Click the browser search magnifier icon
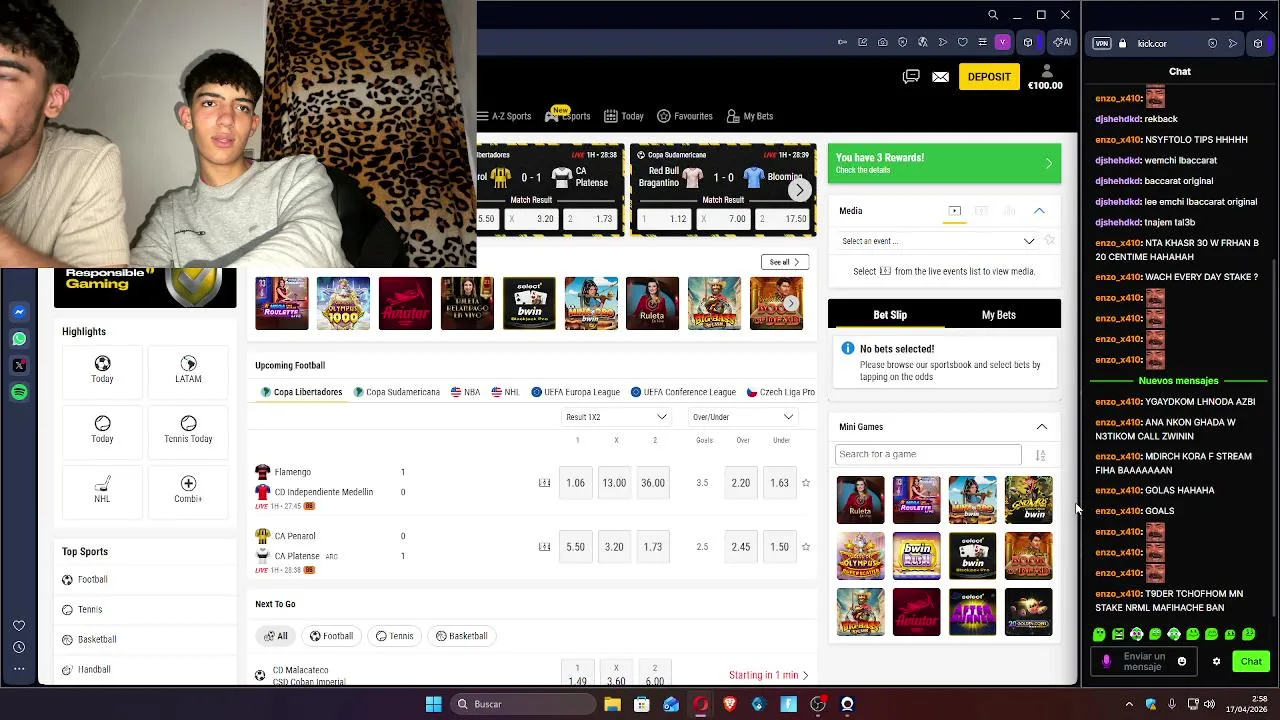 point(993,15)
